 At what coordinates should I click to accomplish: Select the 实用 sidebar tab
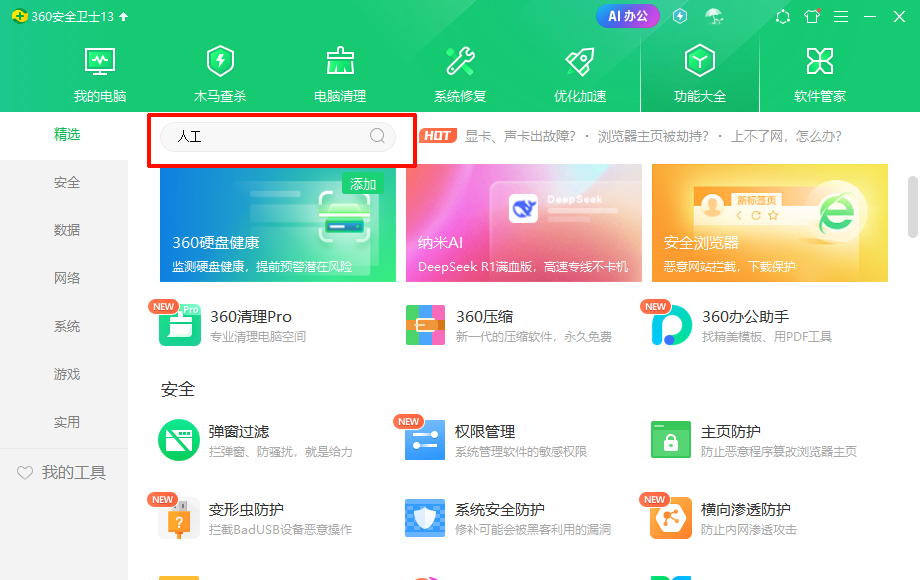coord(66,422)
